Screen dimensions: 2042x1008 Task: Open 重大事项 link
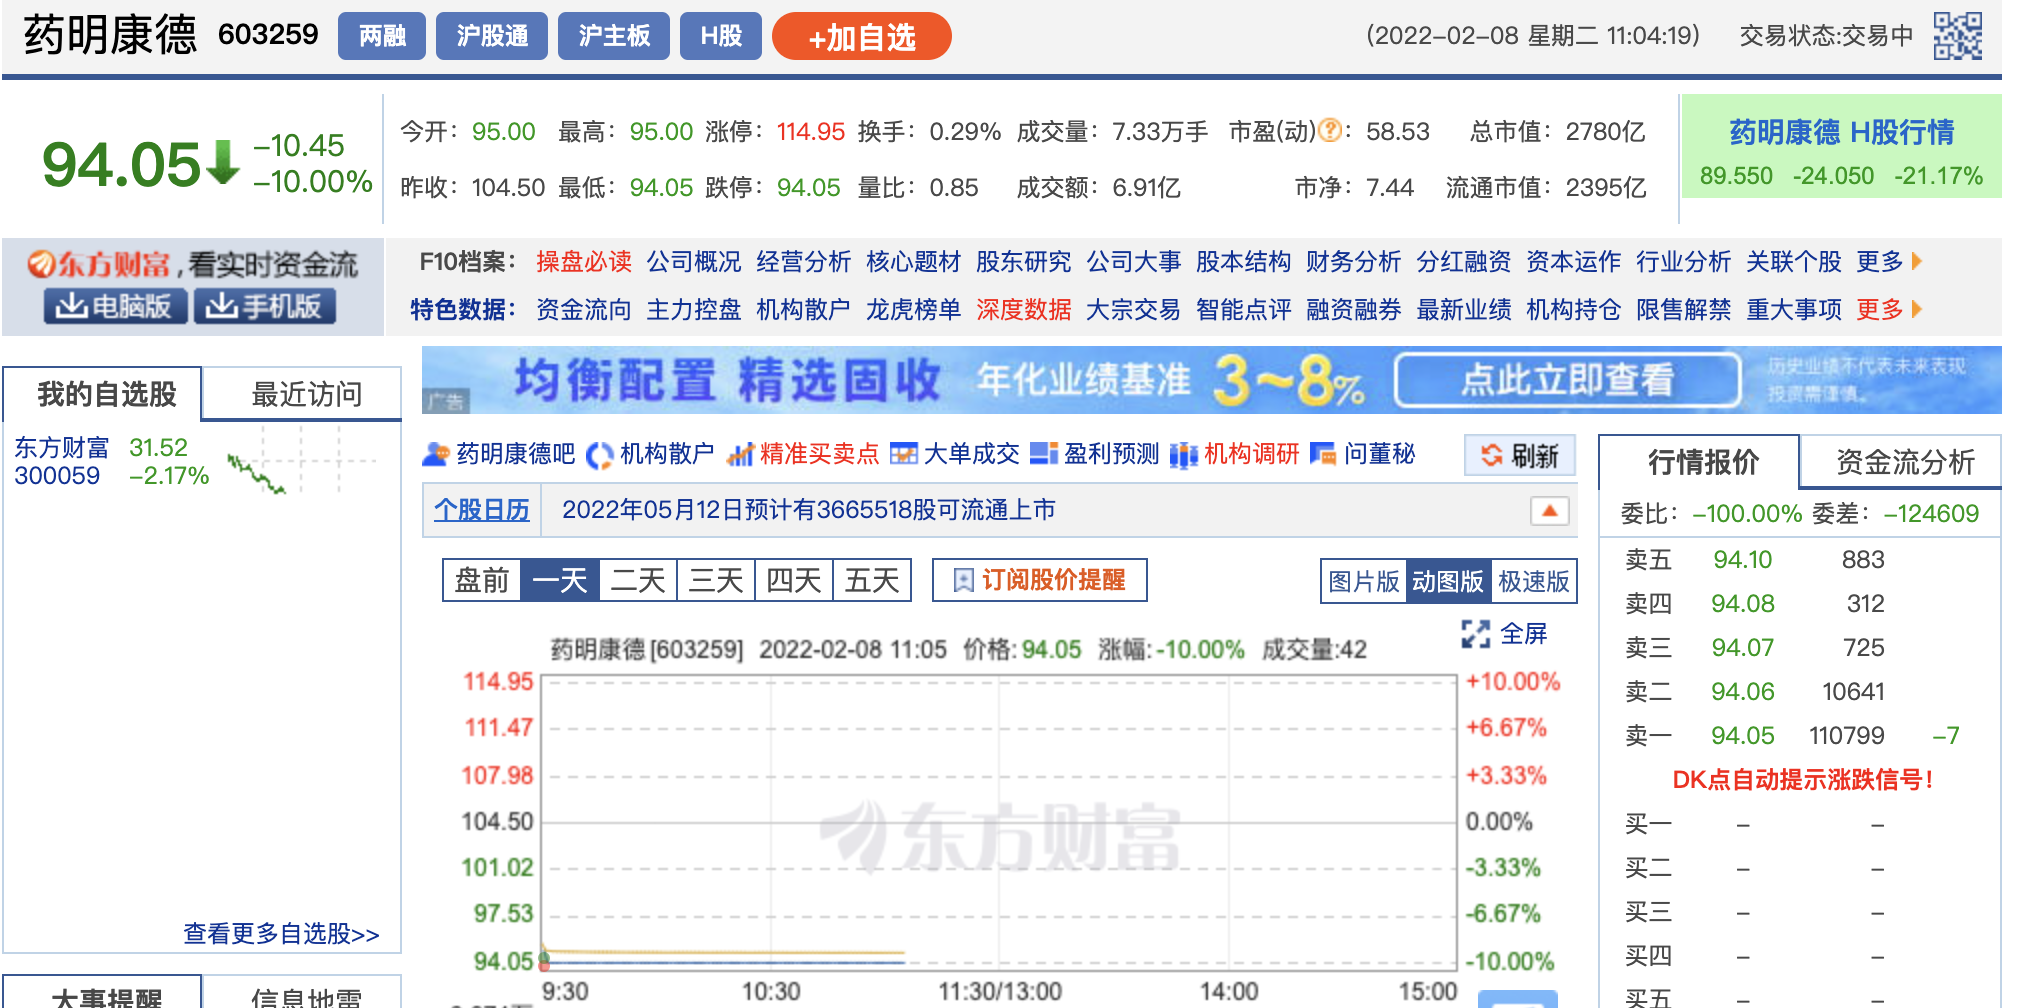(1794, 310)
